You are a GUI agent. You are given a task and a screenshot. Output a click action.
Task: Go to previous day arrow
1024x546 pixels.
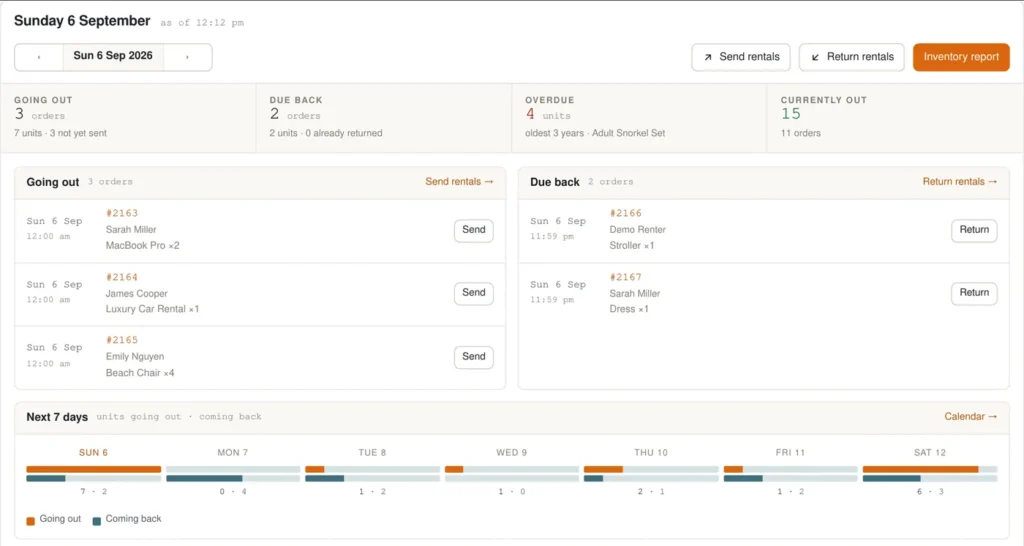tap(39, 57)
